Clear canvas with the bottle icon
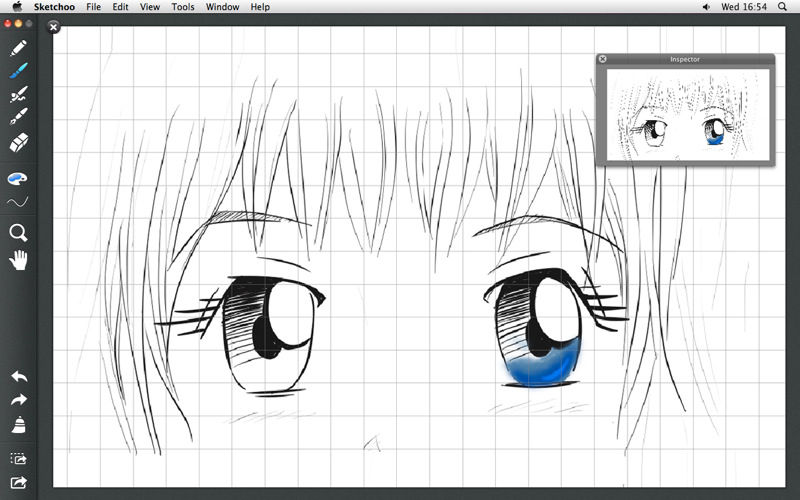The width and height of the screenshot is (800, 500). pos(18,425)
